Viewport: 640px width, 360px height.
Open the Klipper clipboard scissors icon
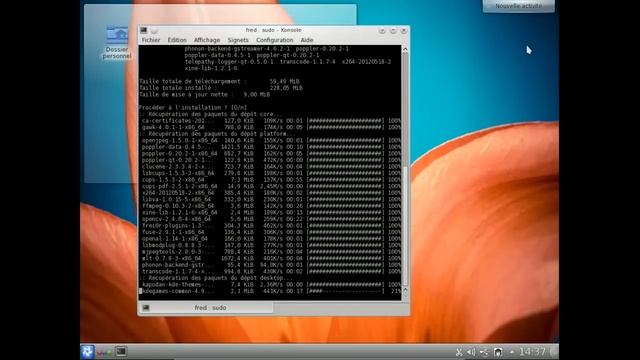click(x=459, y=352)
